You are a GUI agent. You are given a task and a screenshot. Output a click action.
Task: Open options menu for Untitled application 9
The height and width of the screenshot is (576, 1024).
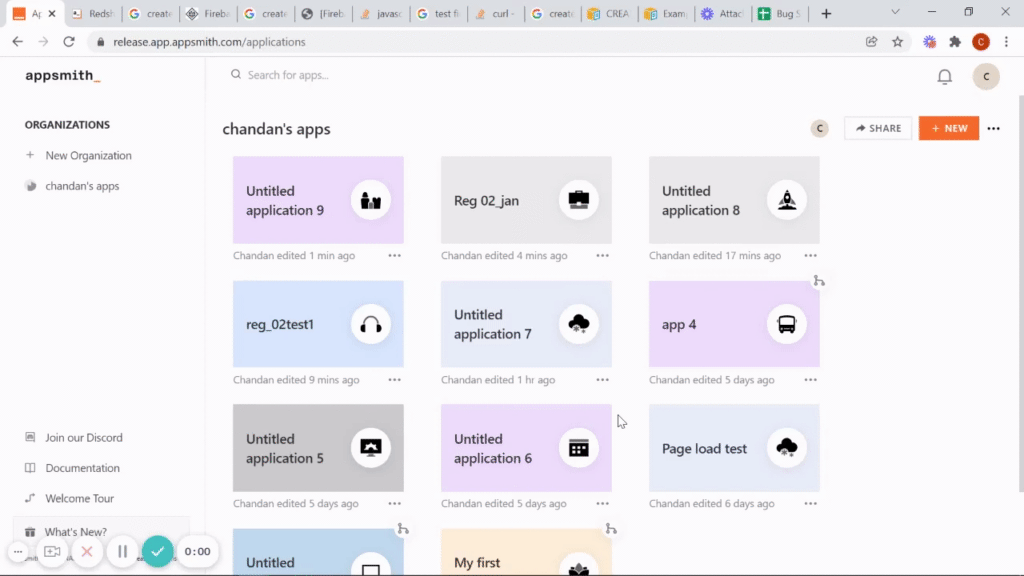click(394, 255)
